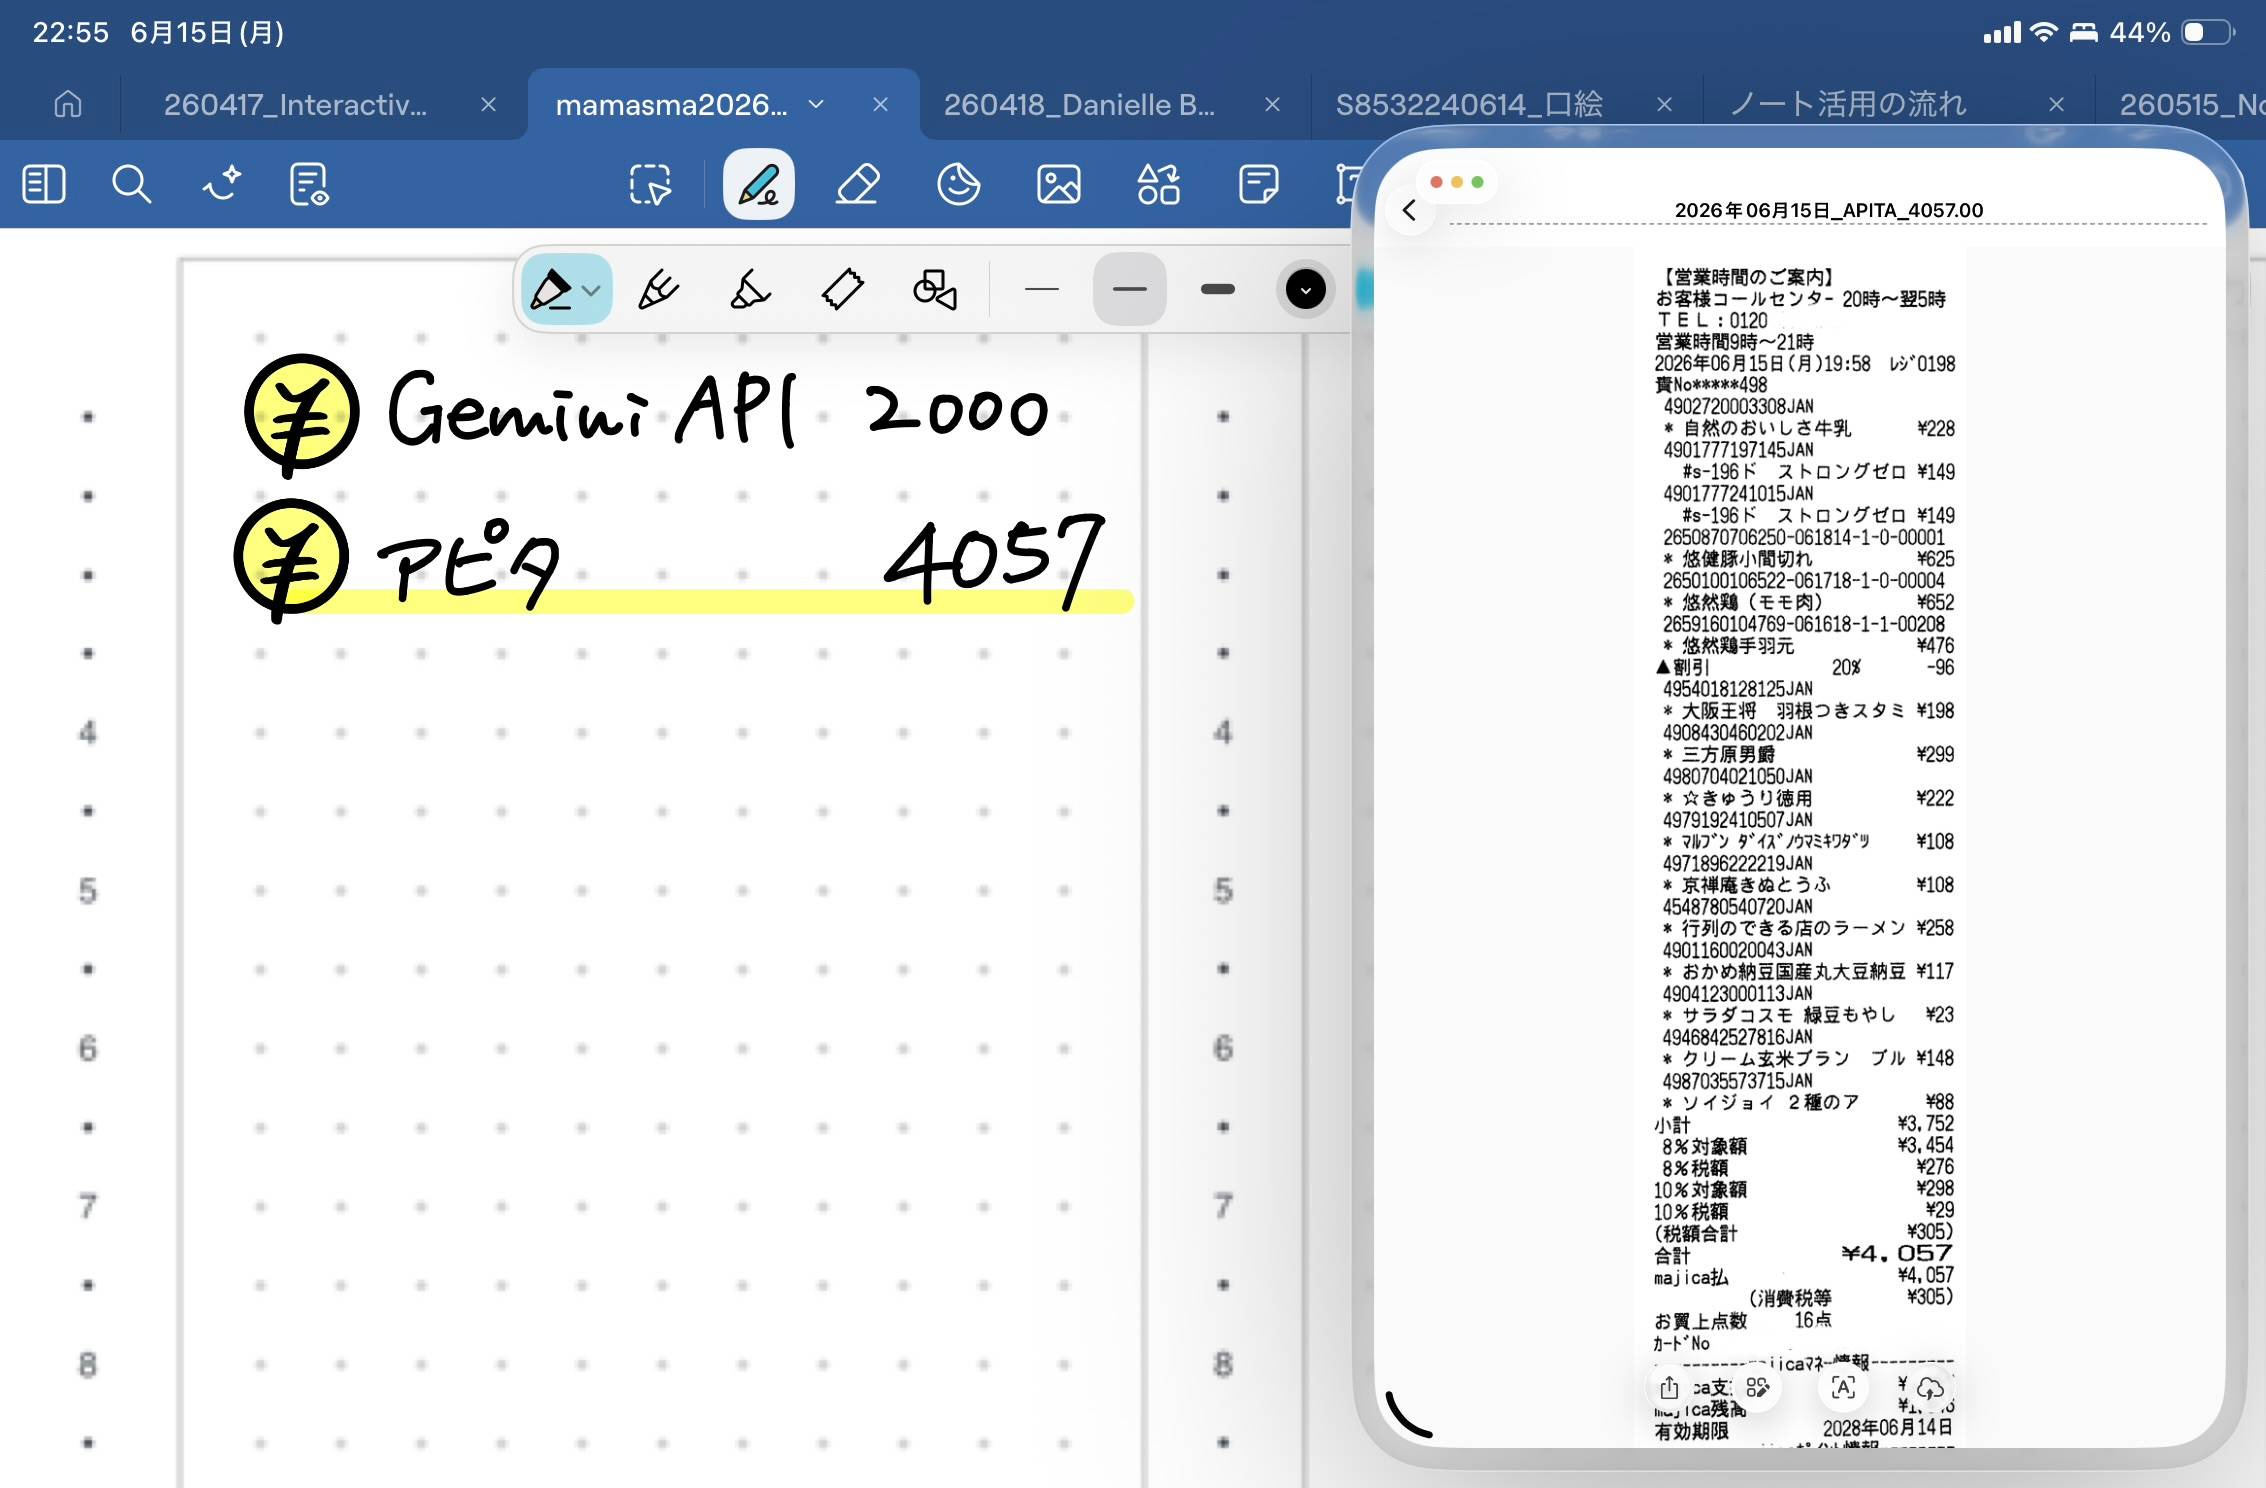Expand the ballpoint pen type dropdown
This screenshot has height=1488, width=2266.
click(591, 291)
